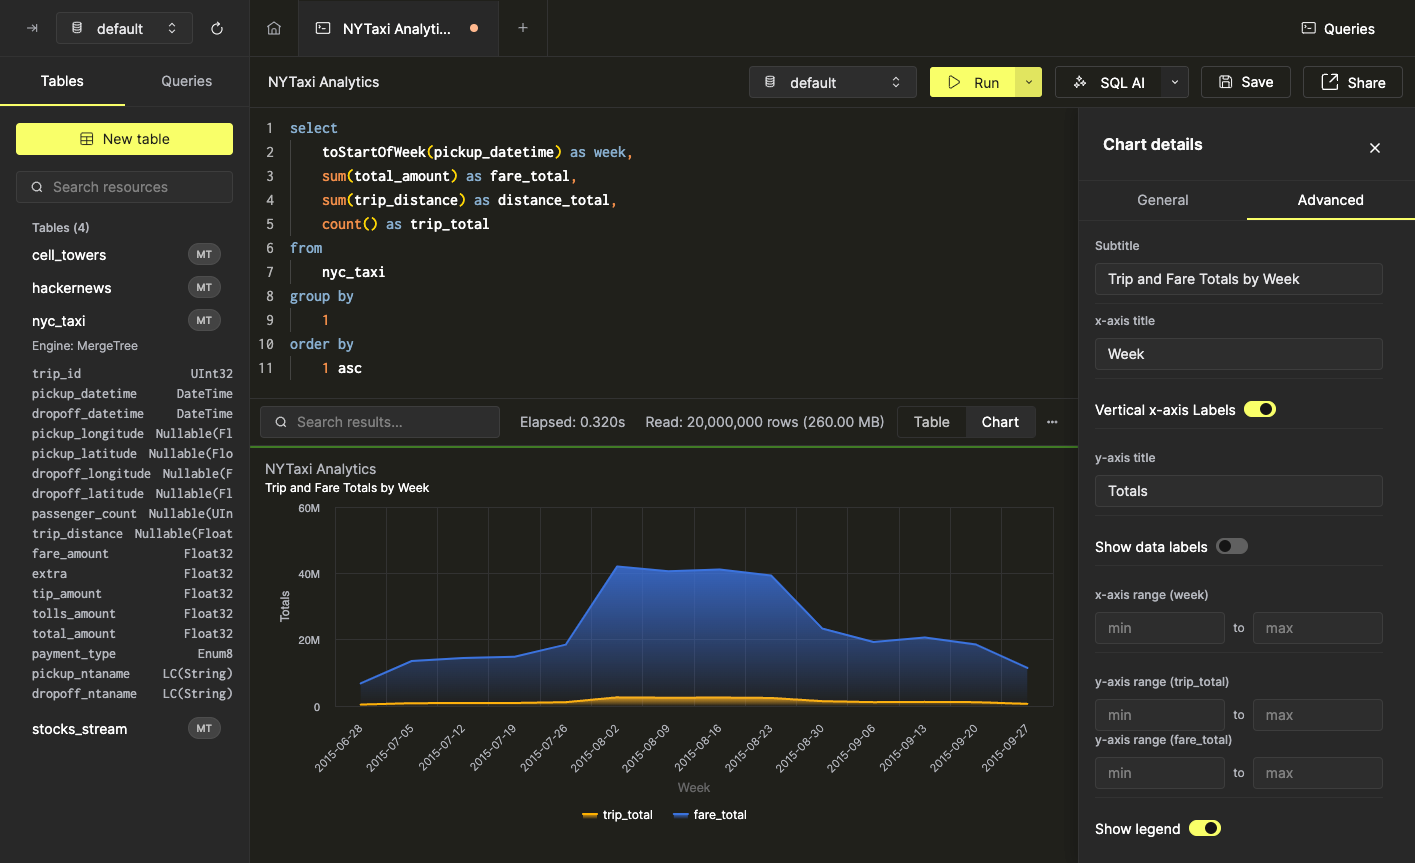
Task: Click the refresh icon beside the database selector
Action: click(x=217, y=29)
